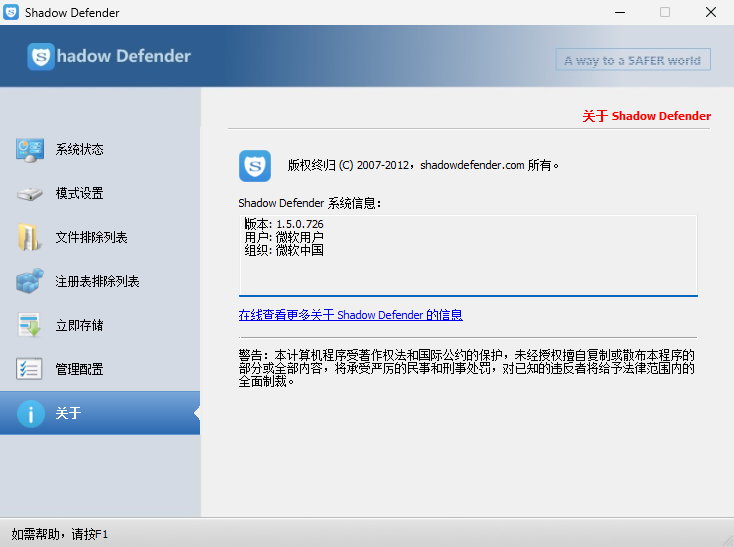Click the 警告 legal warning paragraph

click(467, 368)
